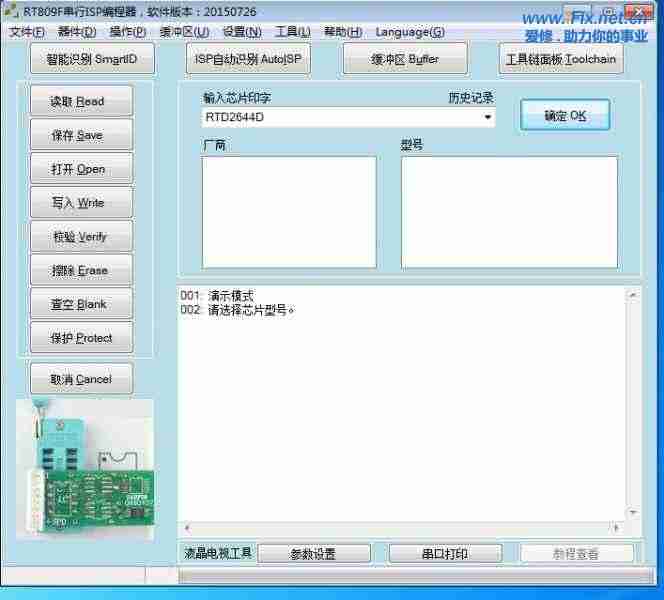Close the RT809F programmer window
The width and height of the screenshot is (664, 600).
[x=639, y=10]
